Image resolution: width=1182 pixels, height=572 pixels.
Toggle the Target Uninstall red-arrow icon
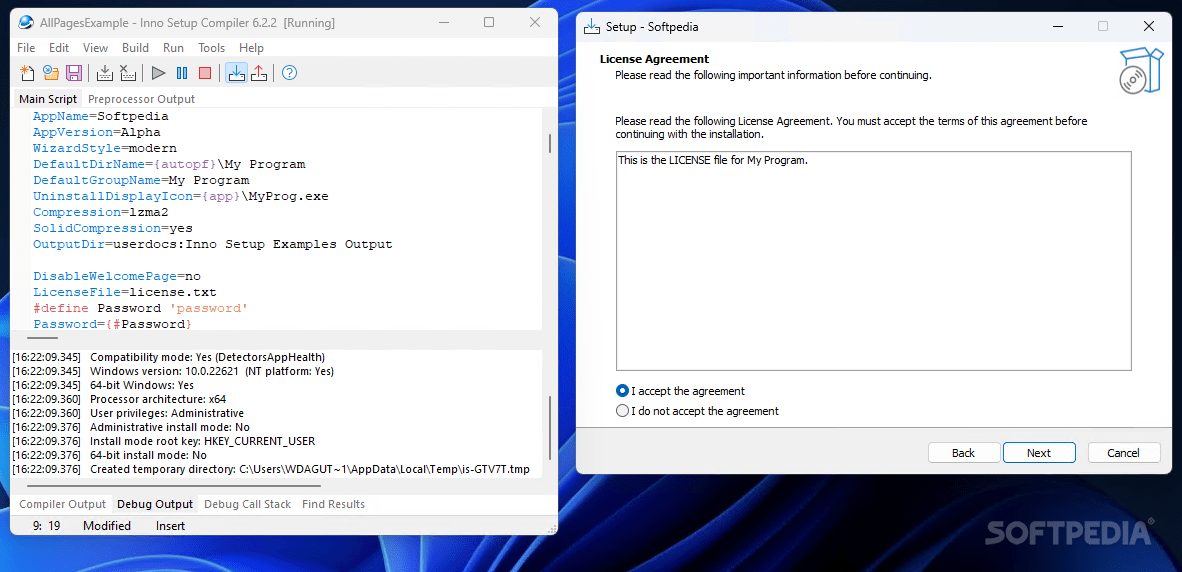259,73
